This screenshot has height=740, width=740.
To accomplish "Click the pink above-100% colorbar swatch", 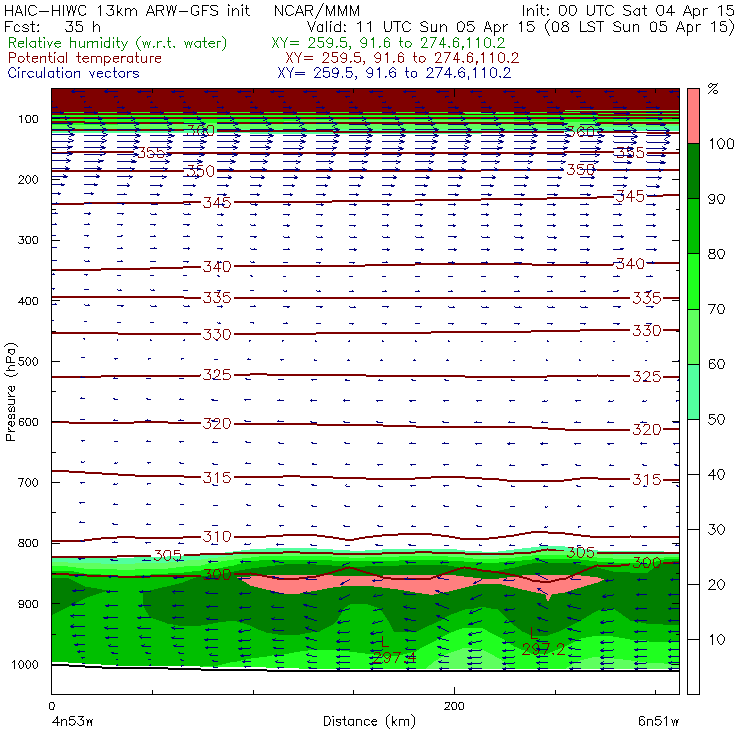I will [693, 116].
